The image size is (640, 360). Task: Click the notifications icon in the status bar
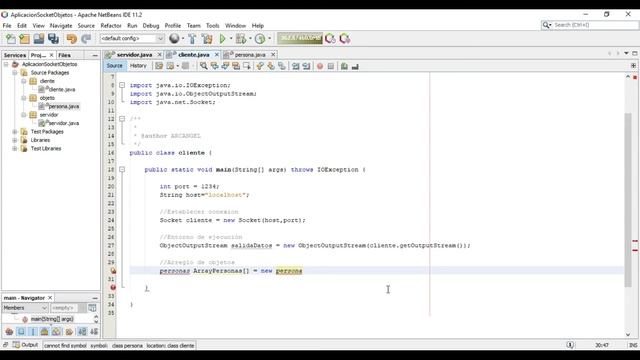tap(570, 345)
